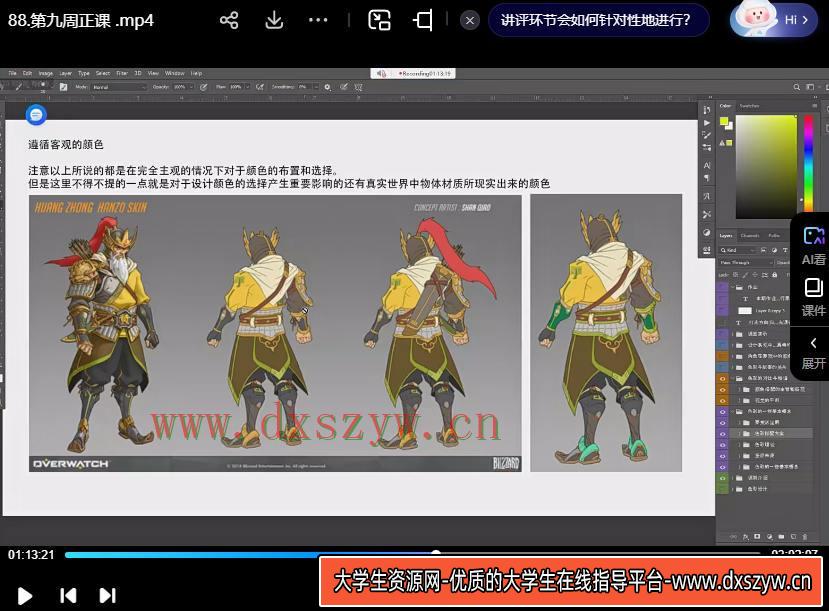Open symmetry paint butterfly icon
The height and width of the screenshot is (611, 829).
click(x=358, y=87)
